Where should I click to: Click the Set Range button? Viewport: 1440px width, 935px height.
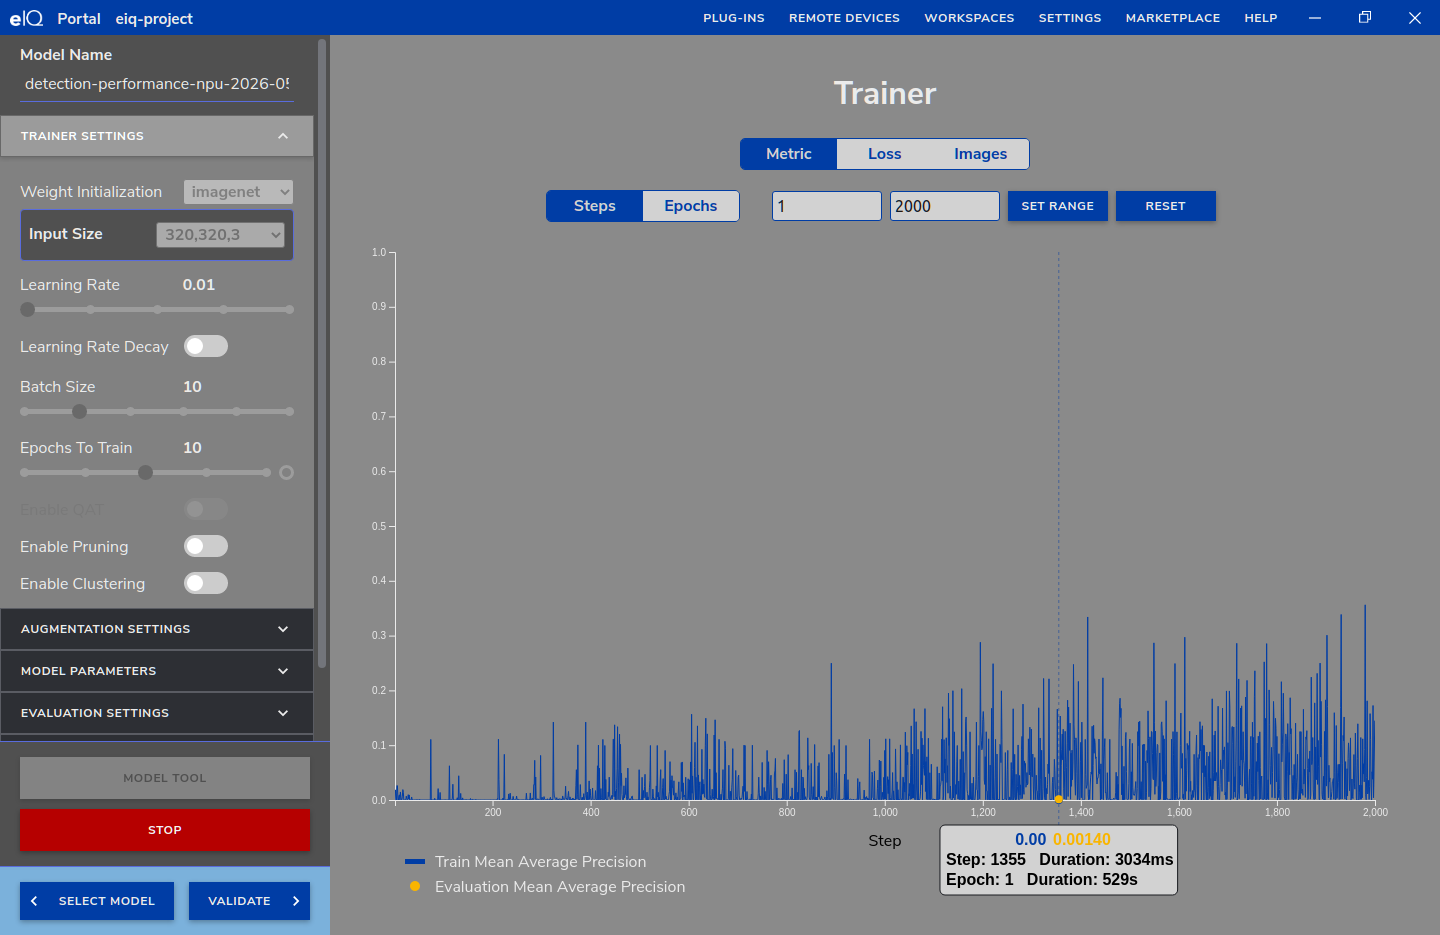pyautogui.click(x=1058, y=206)
